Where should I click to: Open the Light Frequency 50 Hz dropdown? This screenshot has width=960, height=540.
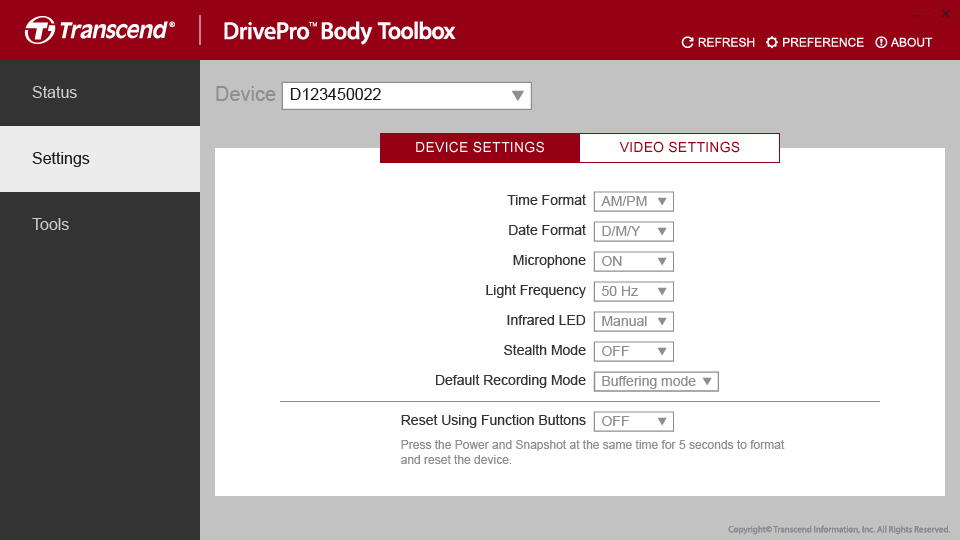[x=634, y=291]
